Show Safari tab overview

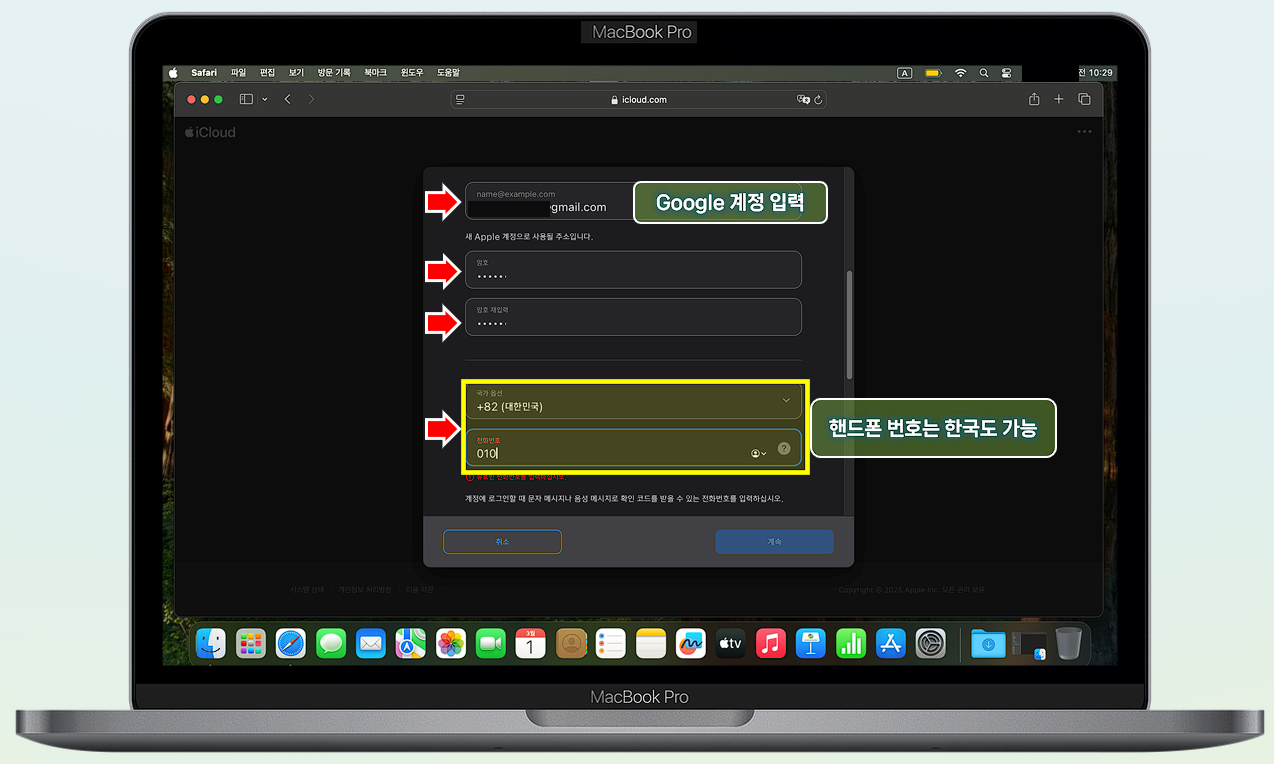(x=1084, y=99)
